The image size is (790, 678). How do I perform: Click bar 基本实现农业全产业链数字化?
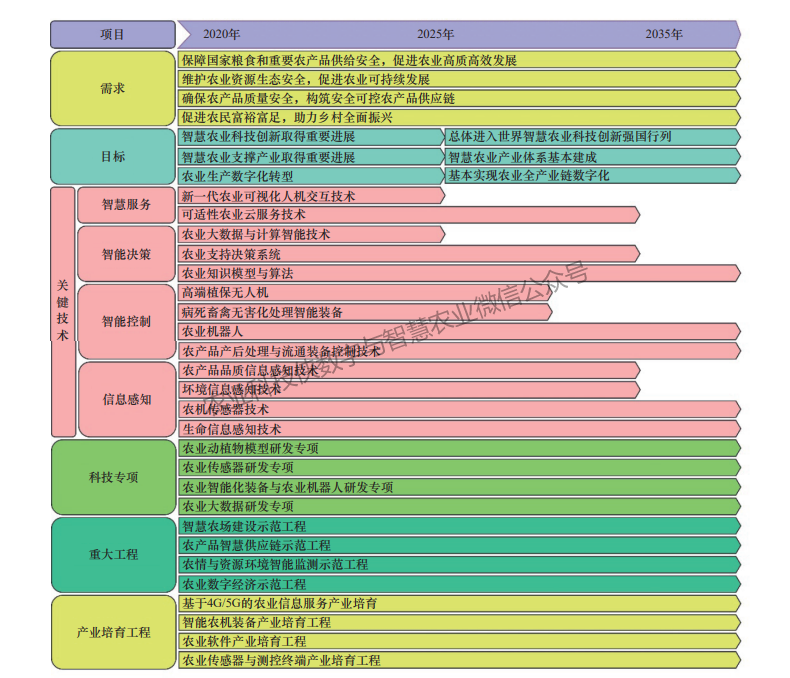[x=592, y=175]
